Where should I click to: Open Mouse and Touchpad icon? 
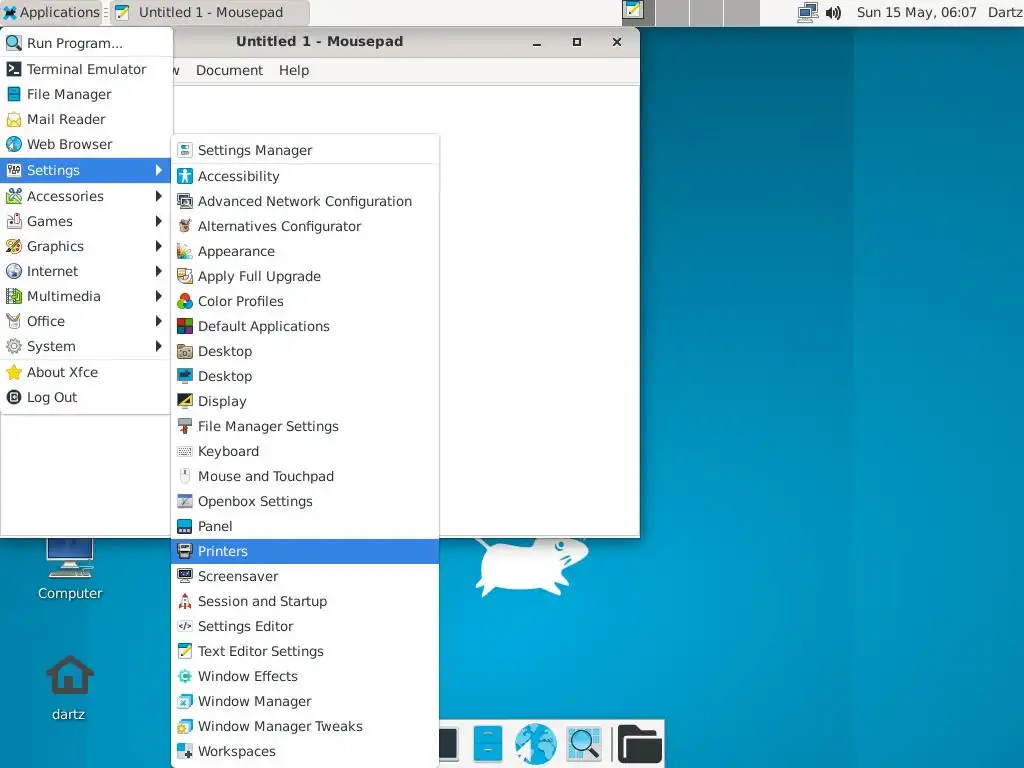pyautogui.click(x=185, y=476)
